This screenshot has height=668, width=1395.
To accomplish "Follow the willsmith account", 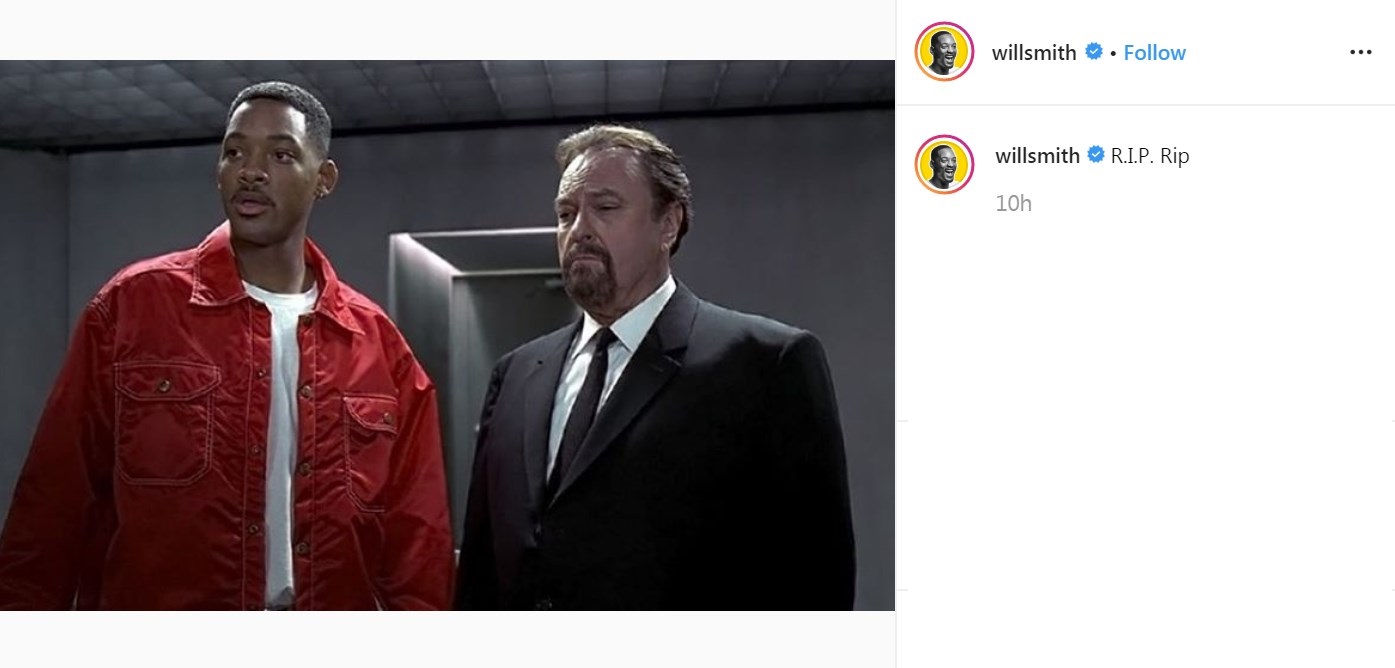I will click(x=1154, y=53).
